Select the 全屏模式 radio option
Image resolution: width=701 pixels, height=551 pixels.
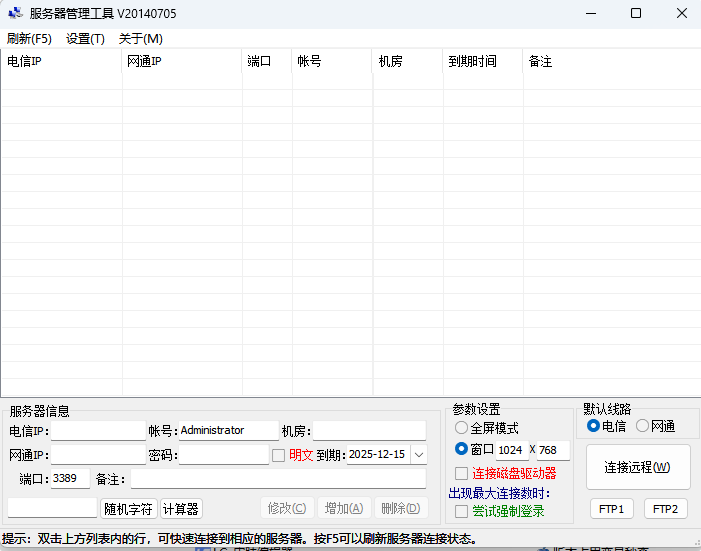click(x=462, y=428)
